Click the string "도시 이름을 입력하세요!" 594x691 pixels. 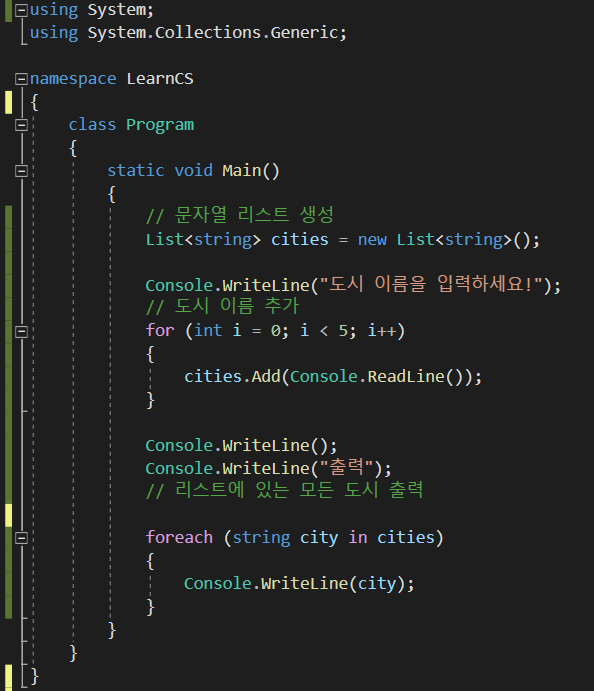pyautogui.click(x=431, y=285)
